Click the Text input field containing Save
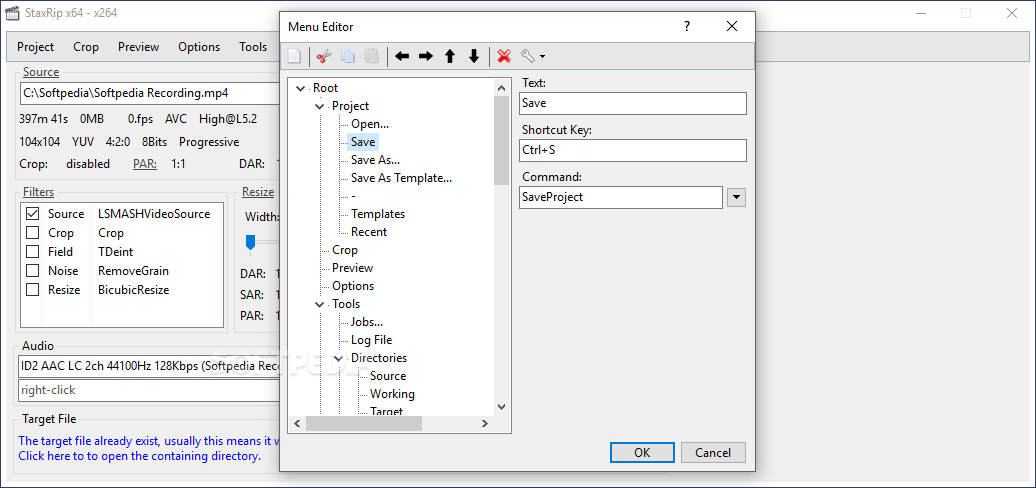The image size is (1036, 488). (633, 103)
